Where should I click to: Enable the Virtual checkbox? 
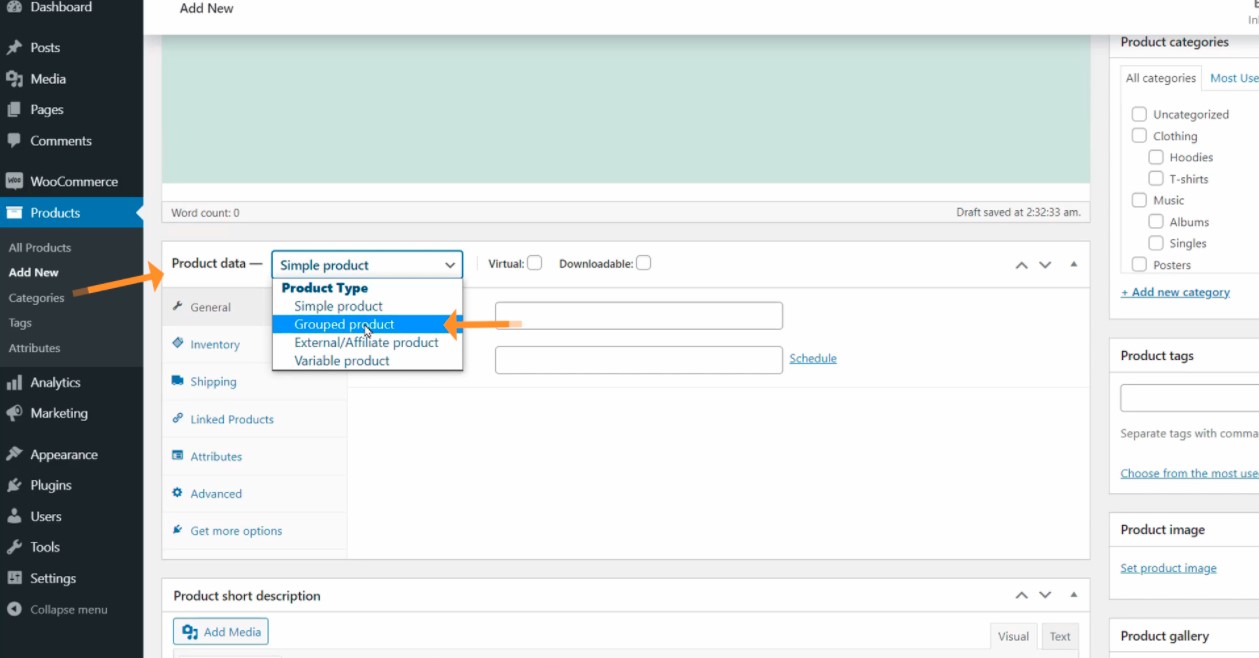tap(535, 263)
